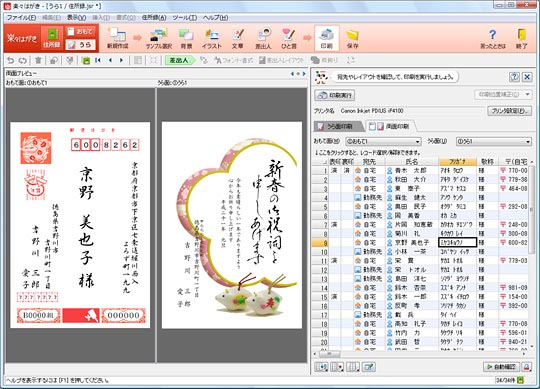
Task: Click the 保存 save folder icon
Action: pyautogui.click(x=352, y=38)
